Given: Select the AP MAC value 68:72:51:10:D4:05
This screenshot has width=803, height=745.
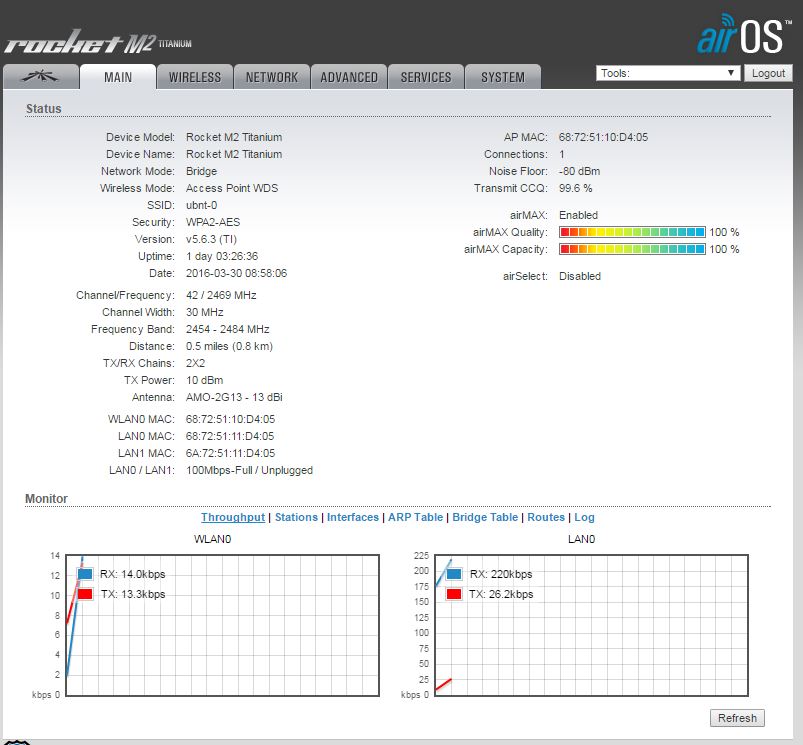Looking at the screenshot, I should point(603,137).
